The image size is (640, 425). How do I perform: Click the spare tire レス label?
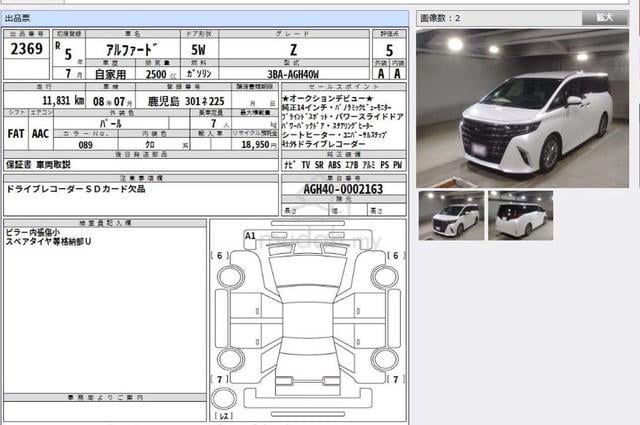[x=224, y=416]
